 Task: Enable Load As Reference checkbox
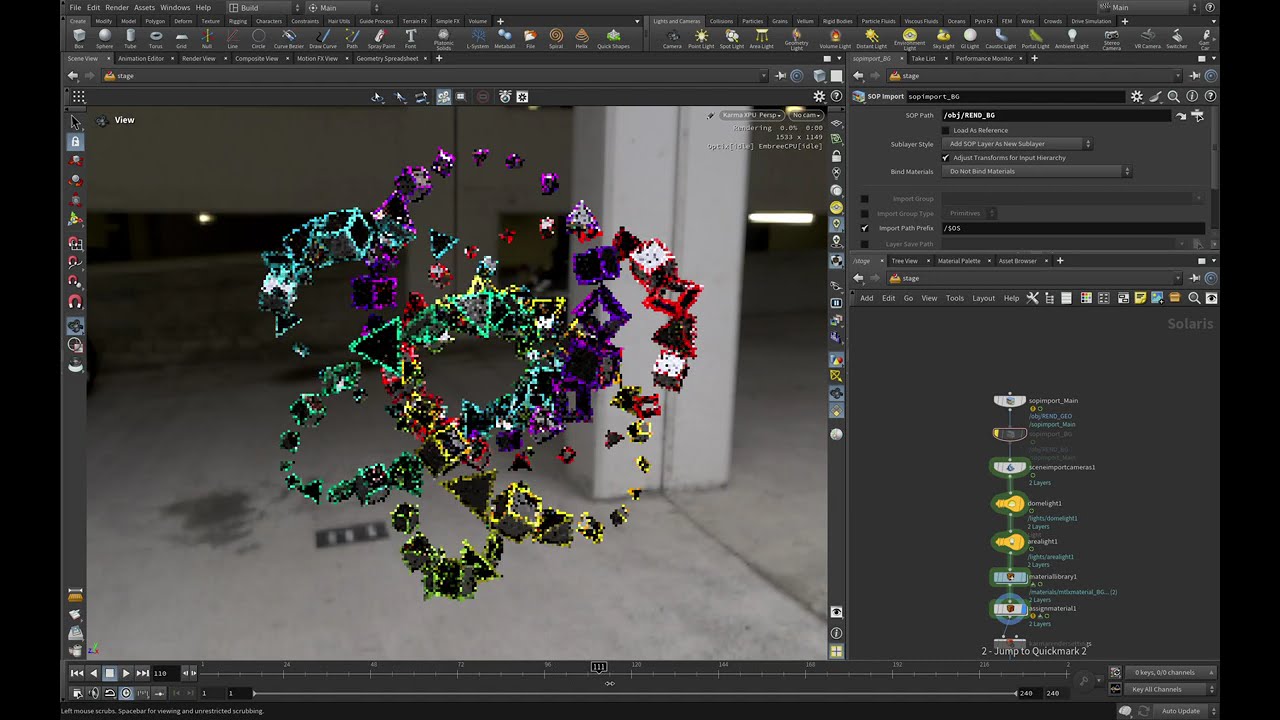[x=946, y=130]
